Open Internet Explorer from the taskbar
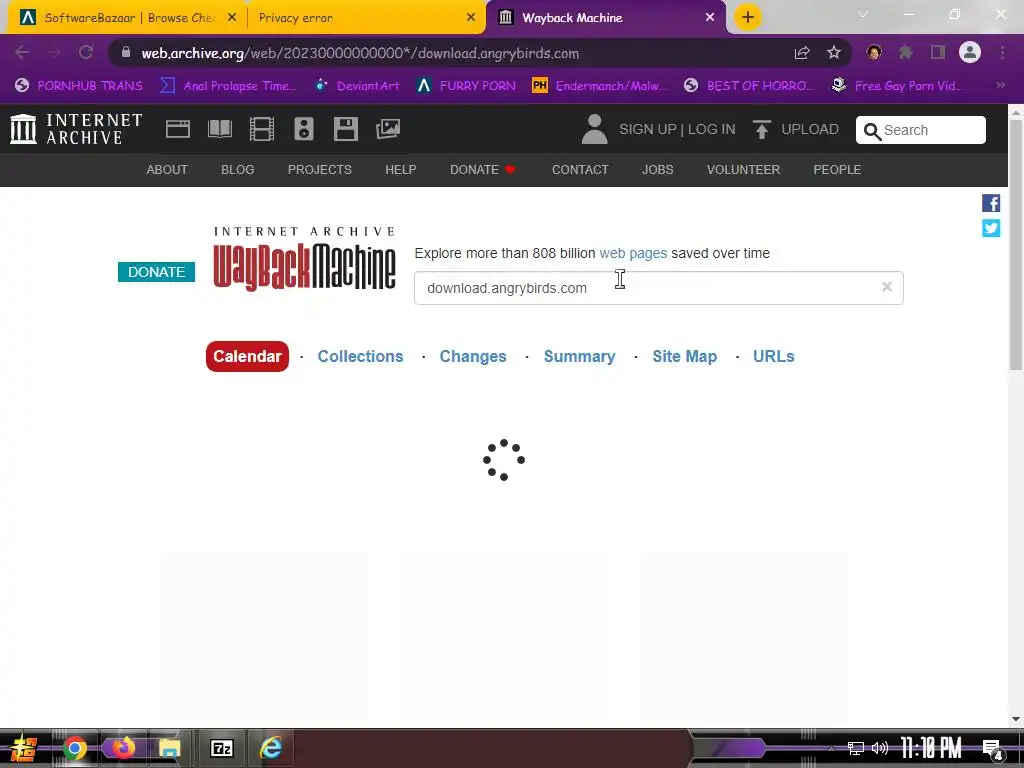 (x=270, y=748)
